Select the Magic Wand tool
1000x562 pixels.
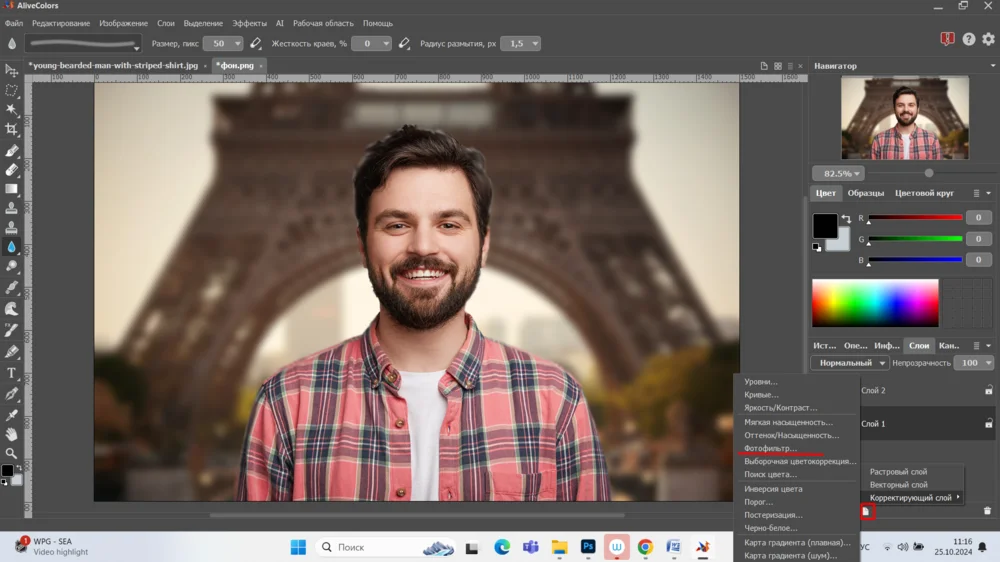(11, 110)
